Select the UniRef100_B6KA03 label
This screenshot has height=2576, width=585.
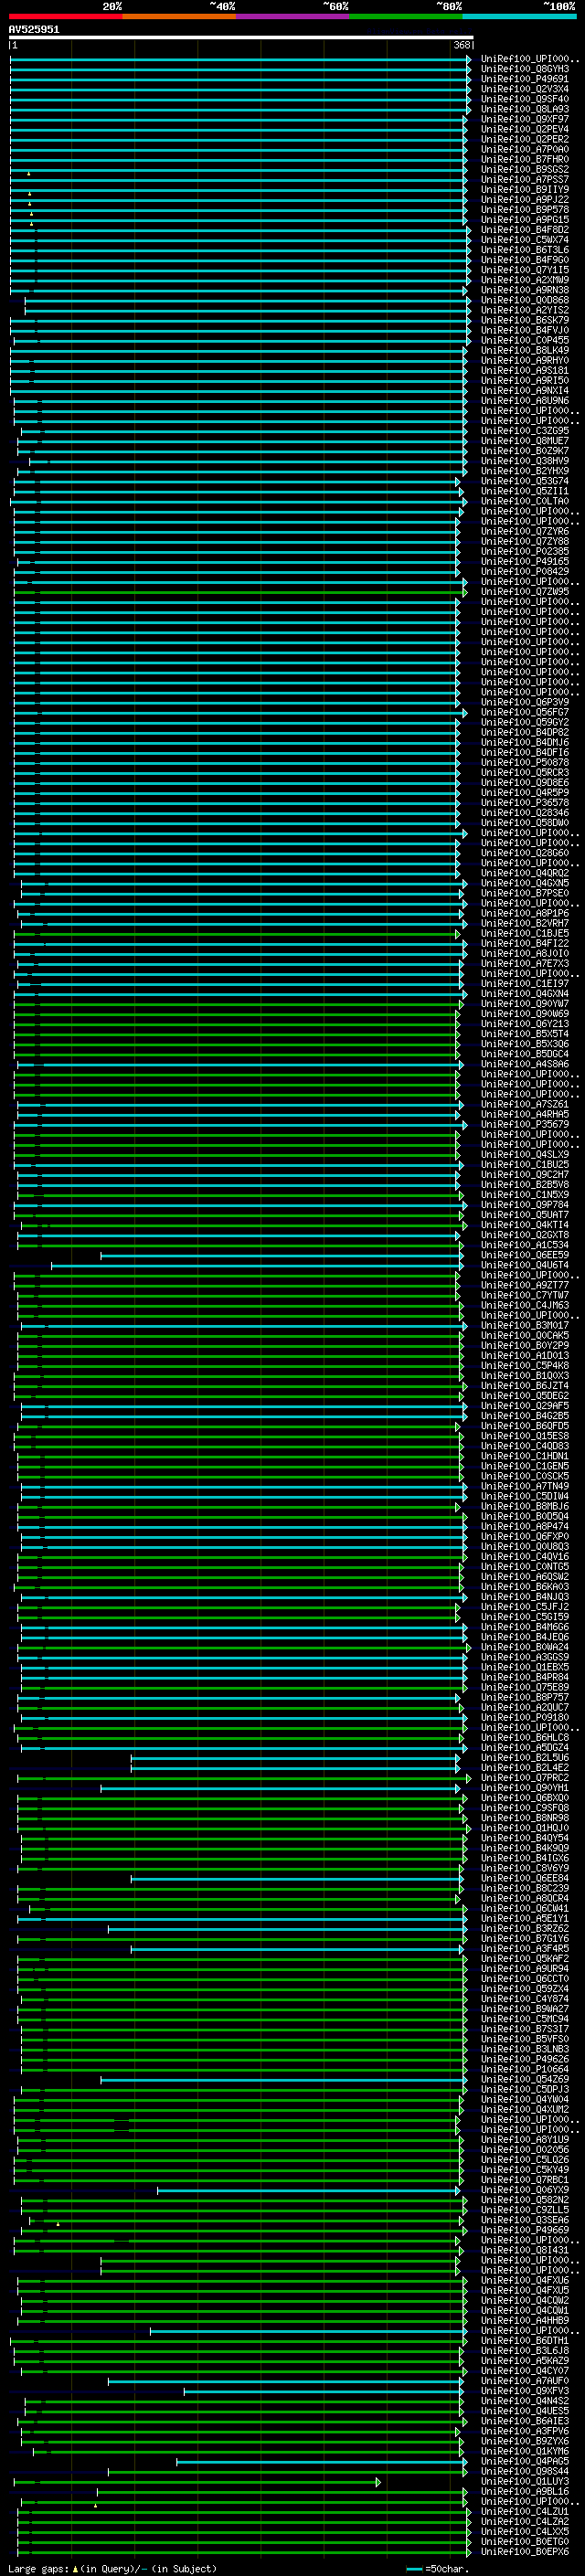point(525,1586)
